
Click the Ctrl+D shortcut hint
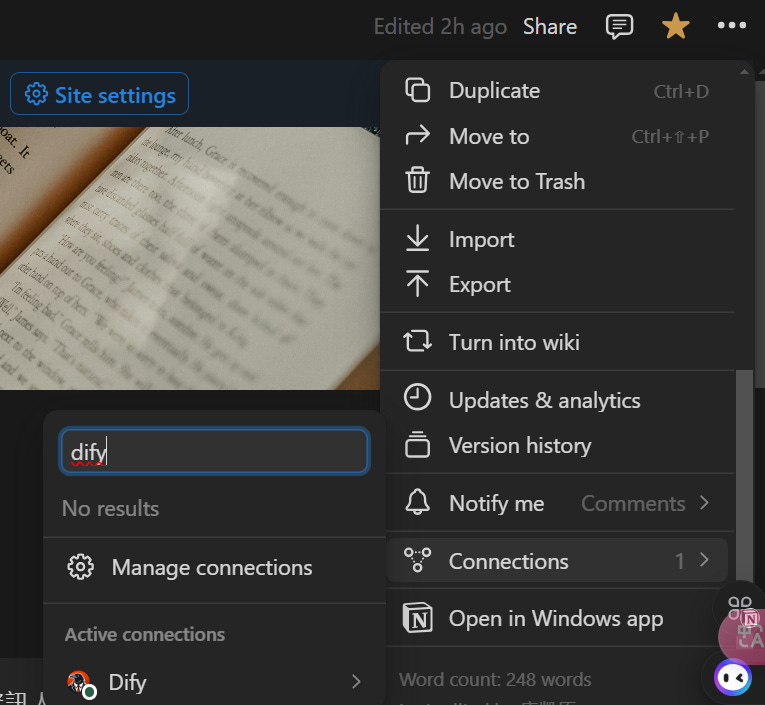(681, 91)
